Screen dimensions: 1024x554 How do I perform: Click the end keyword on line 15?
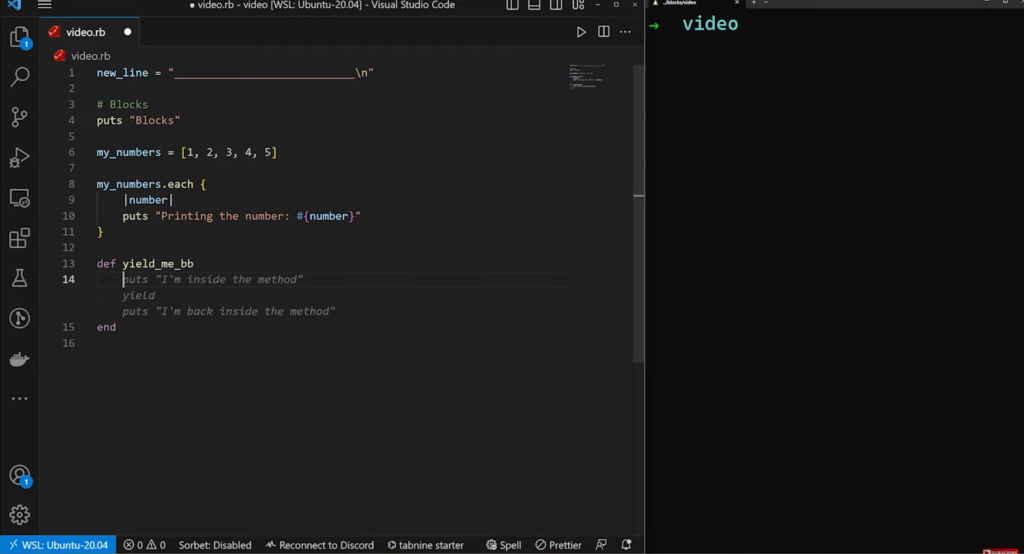click(106, 327)
